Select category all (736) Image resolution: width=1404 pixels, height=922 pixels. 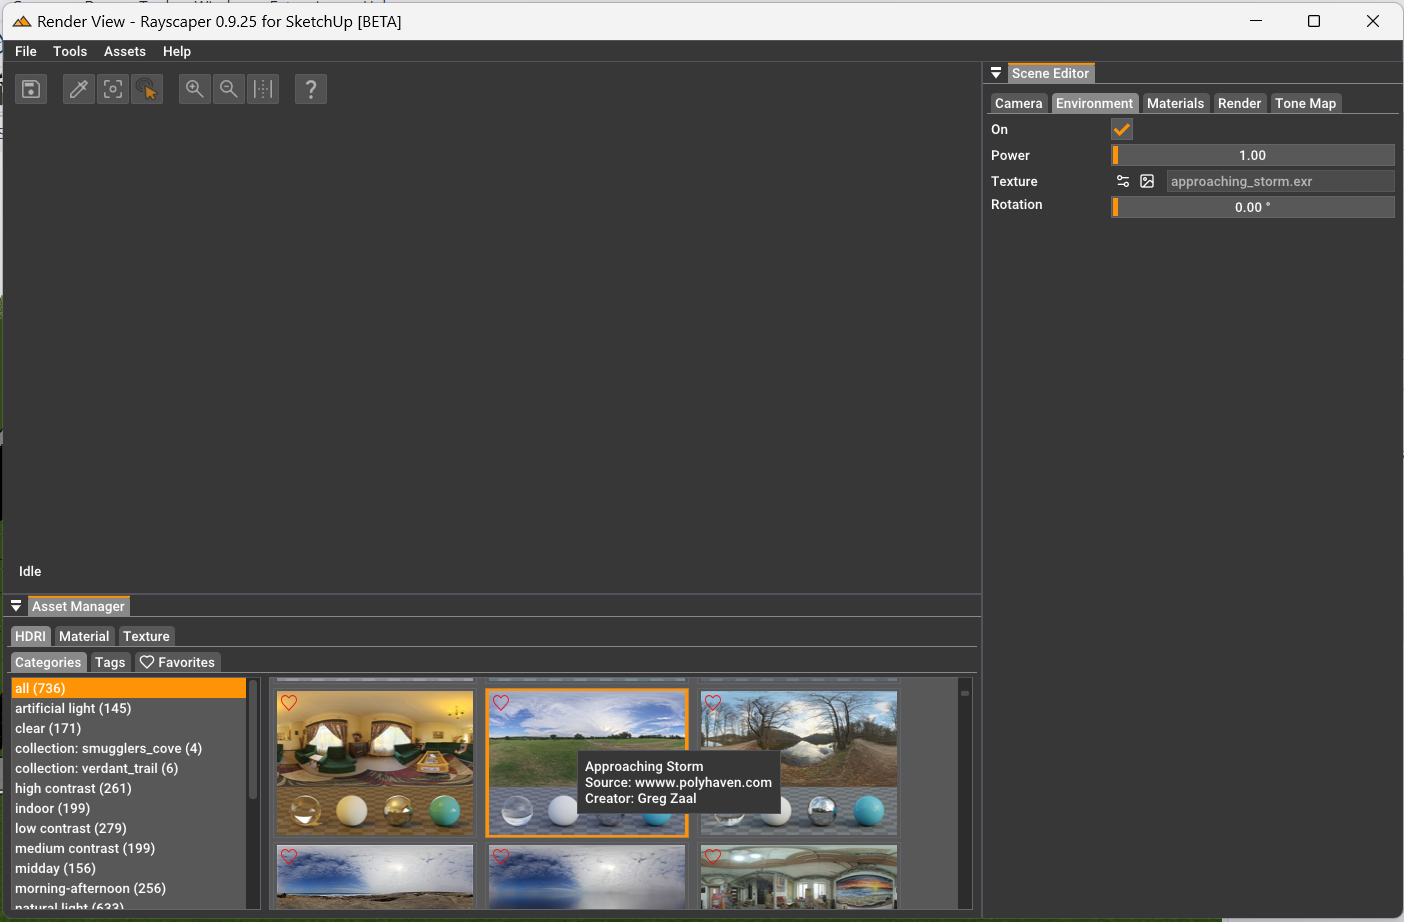pyautogui.click(x=128, y=688)
